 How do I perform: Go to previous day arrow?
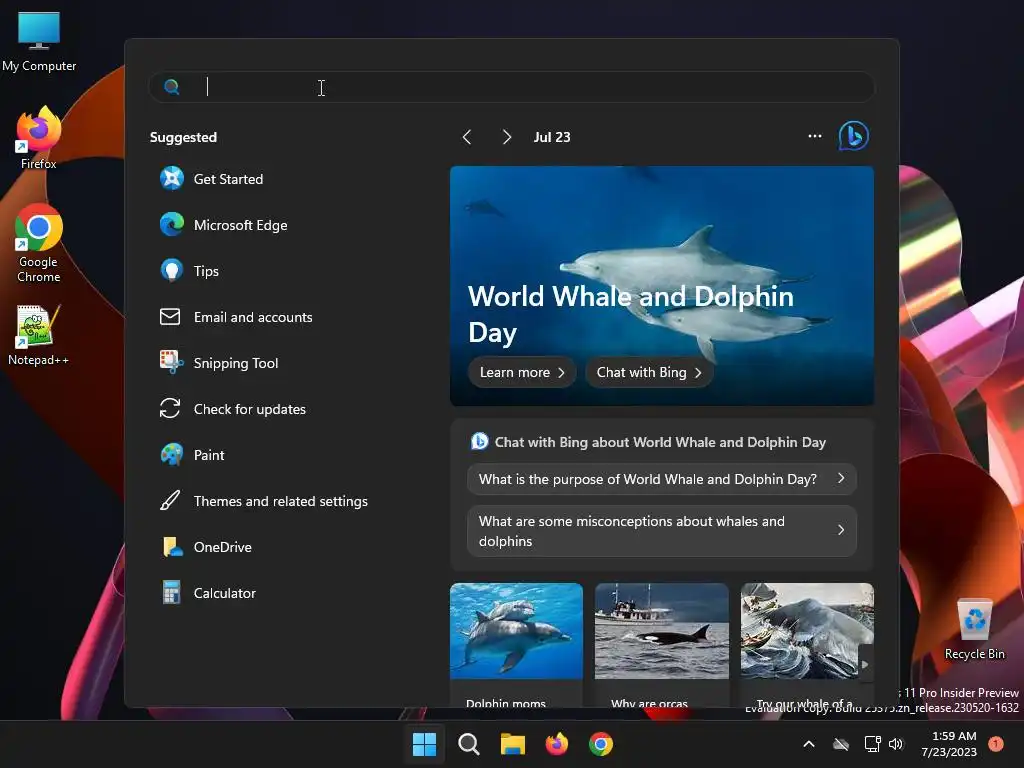(x=467, y=136)
